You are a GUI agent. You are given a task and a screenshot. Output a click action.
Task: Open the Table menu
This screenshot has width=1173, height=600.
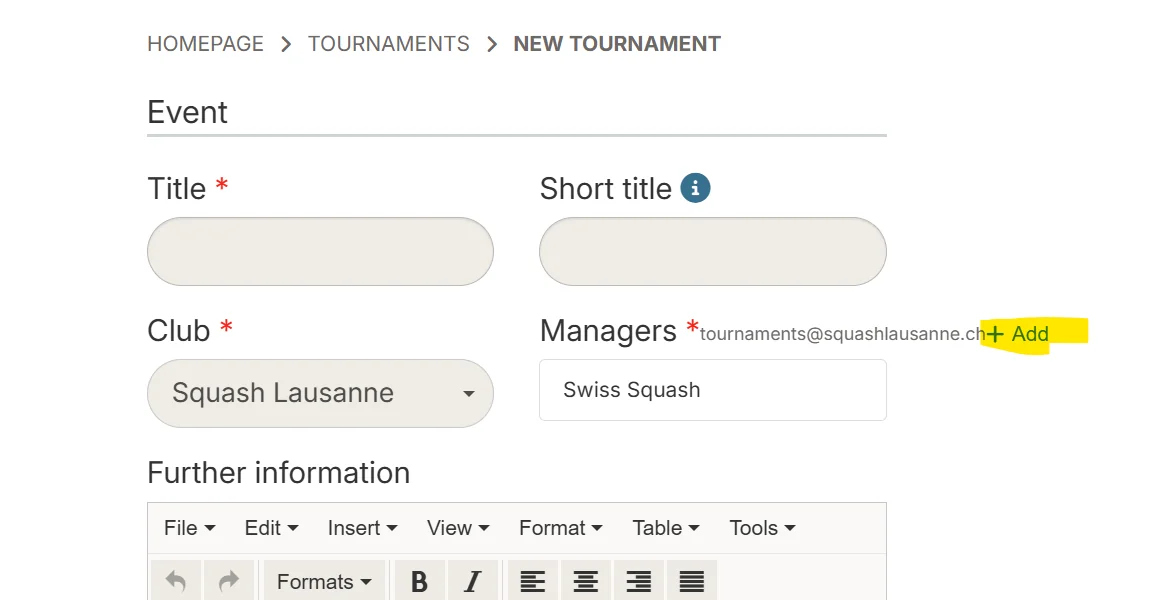point(666,528)
